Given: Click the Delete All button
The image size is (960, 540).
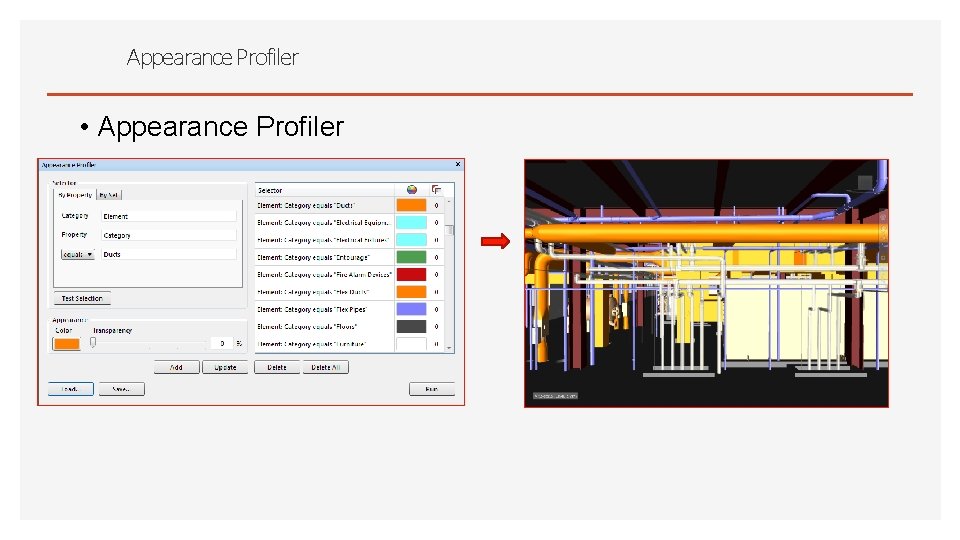Looking at the screenshot, I should point(326,367).
